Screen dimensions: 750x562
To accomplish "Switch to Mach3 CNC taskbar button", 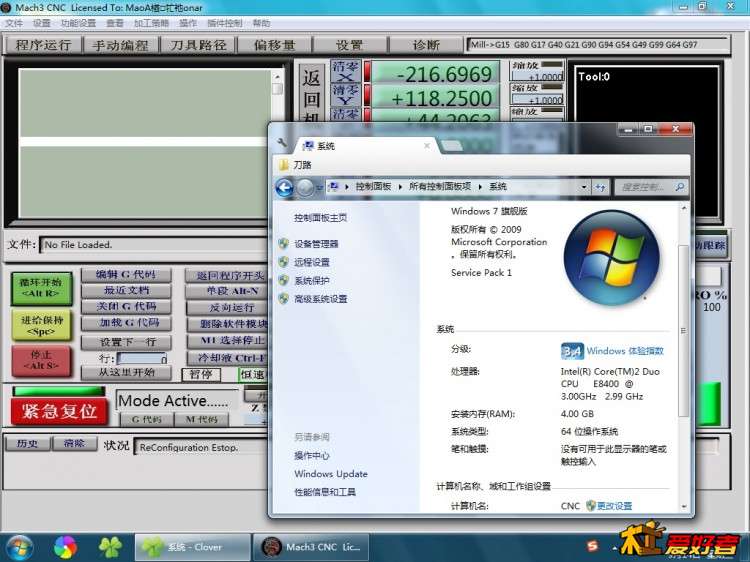I will 311,547.
